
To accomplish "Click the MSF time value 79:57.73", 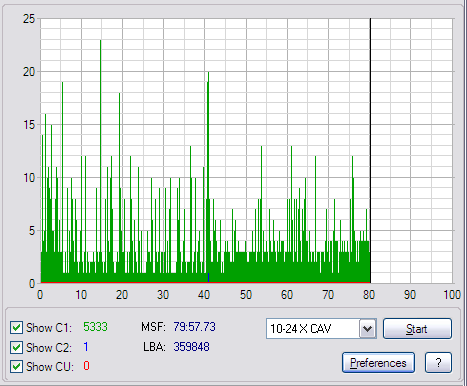I will pos(194,327).
